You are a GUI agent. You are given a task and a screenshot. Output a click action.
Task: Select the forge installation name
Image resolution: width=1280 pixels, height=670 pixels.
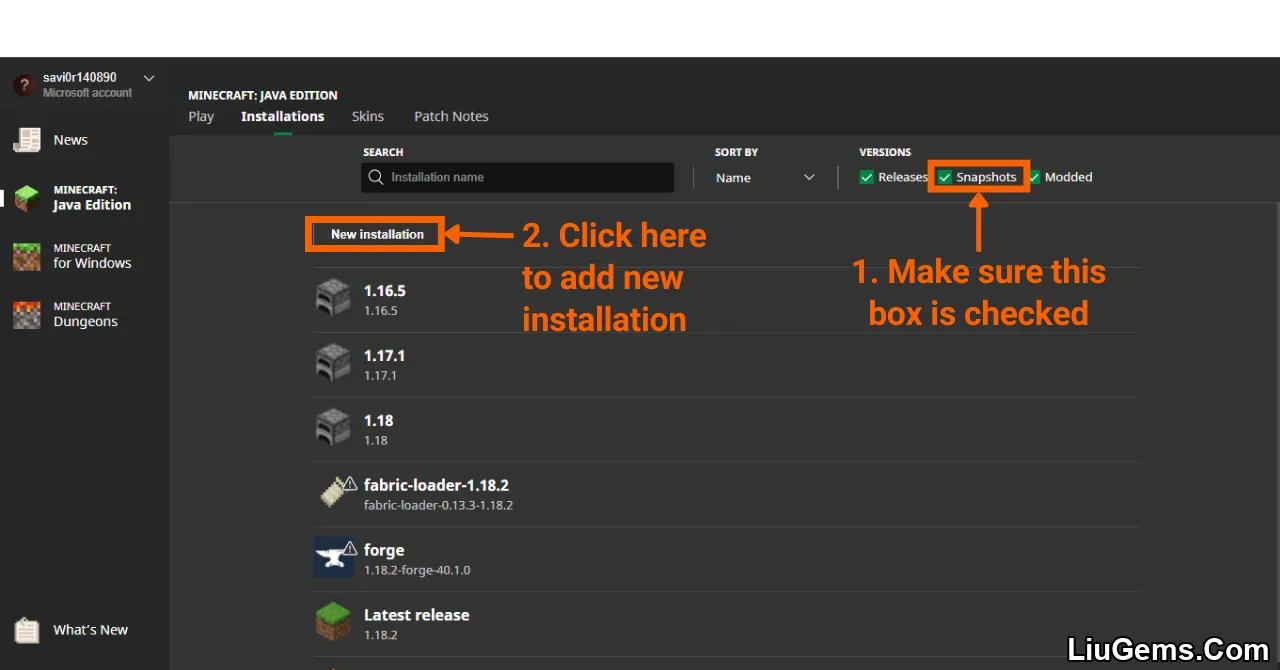[x=384, y=550]
